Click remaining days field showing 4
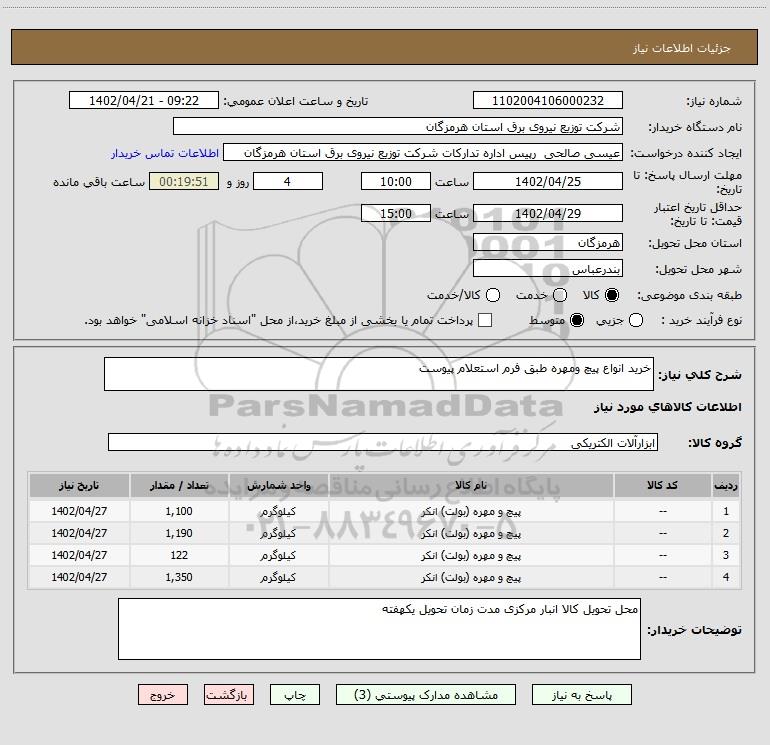This screenshot has width=770, height=745. (x=288, y=181)
